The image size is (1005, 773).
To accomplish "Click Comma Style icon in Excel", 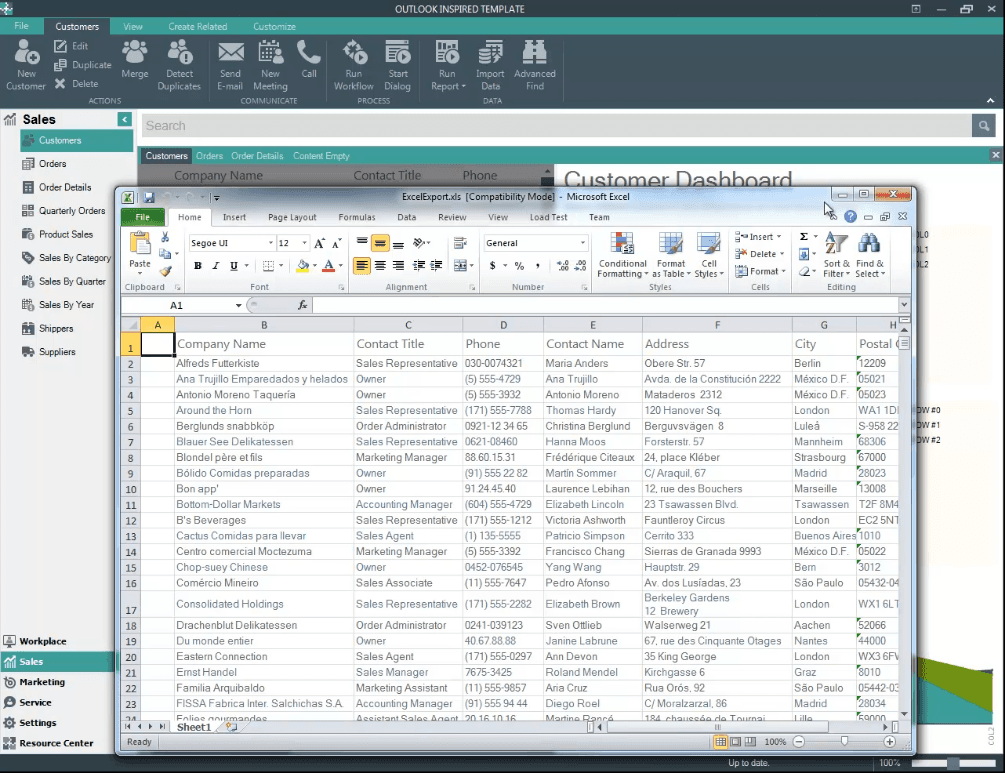I will coord(538,265).
